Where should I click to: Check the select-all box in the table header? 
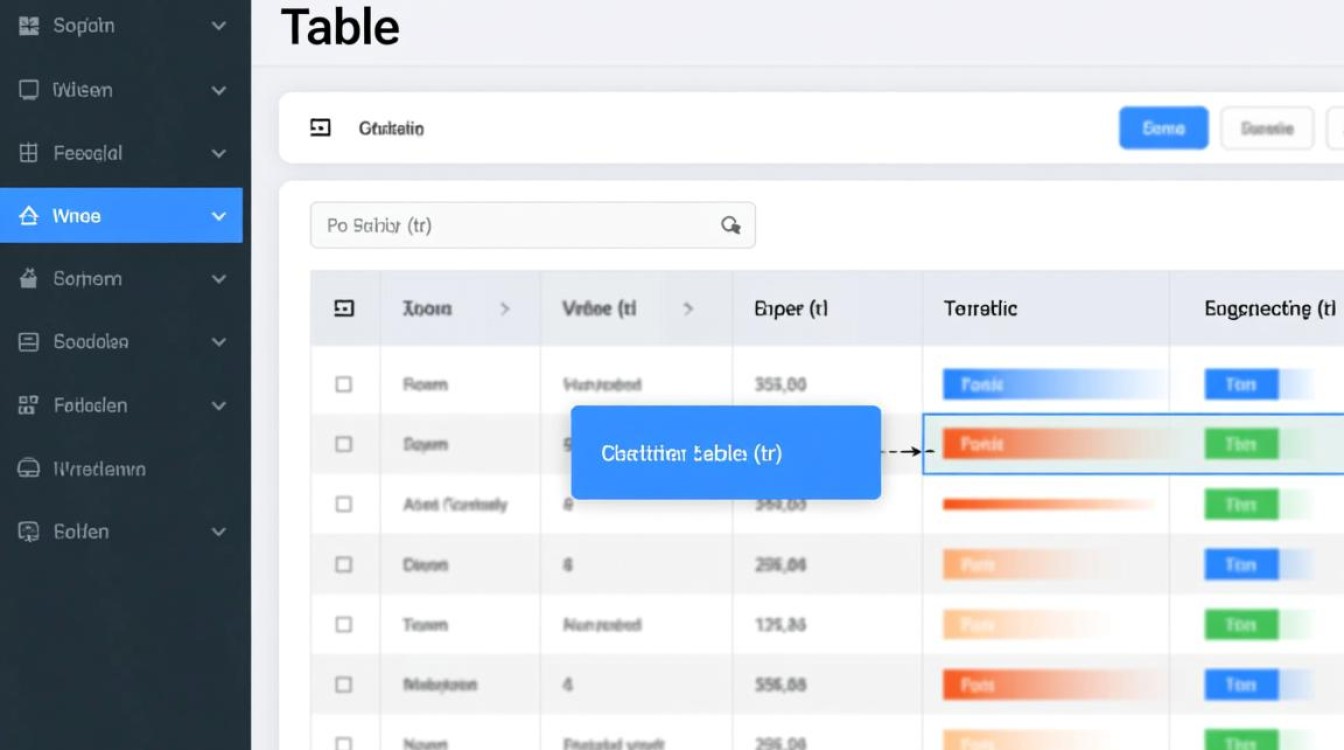click(345, 308)
